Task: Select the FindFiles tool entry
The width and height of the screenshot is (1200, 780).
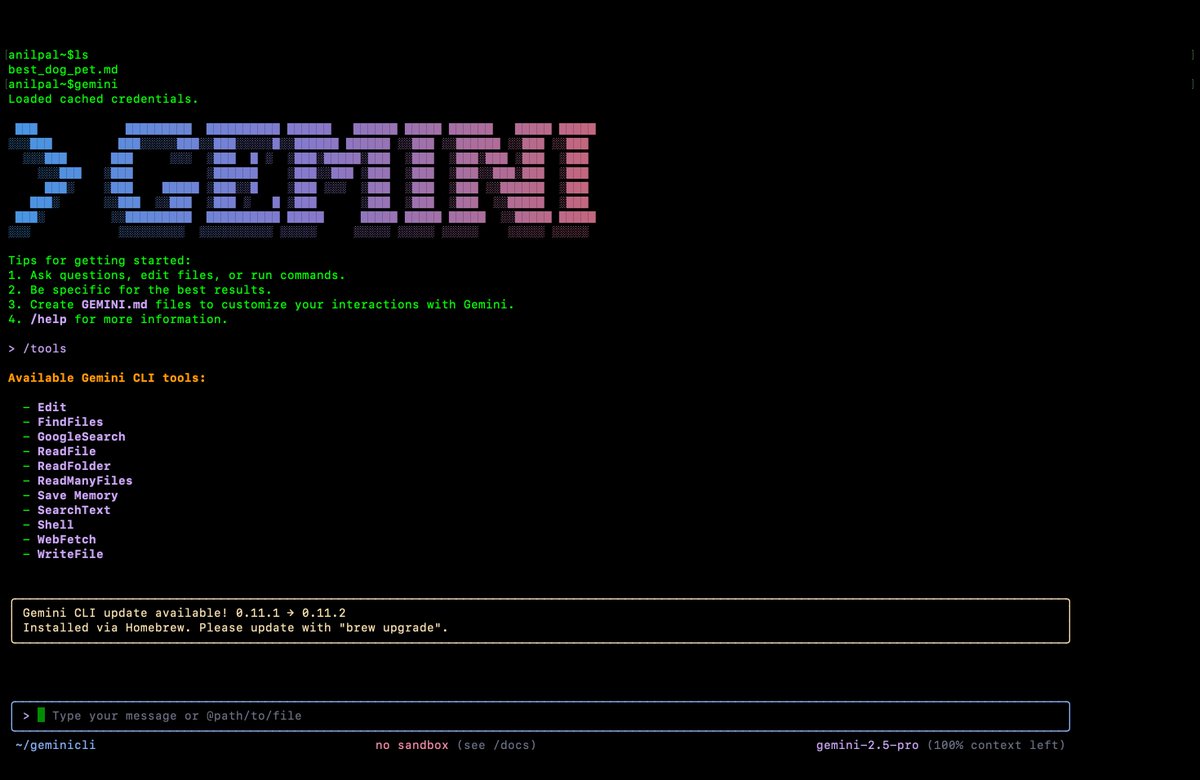Action: click(69, 421)
